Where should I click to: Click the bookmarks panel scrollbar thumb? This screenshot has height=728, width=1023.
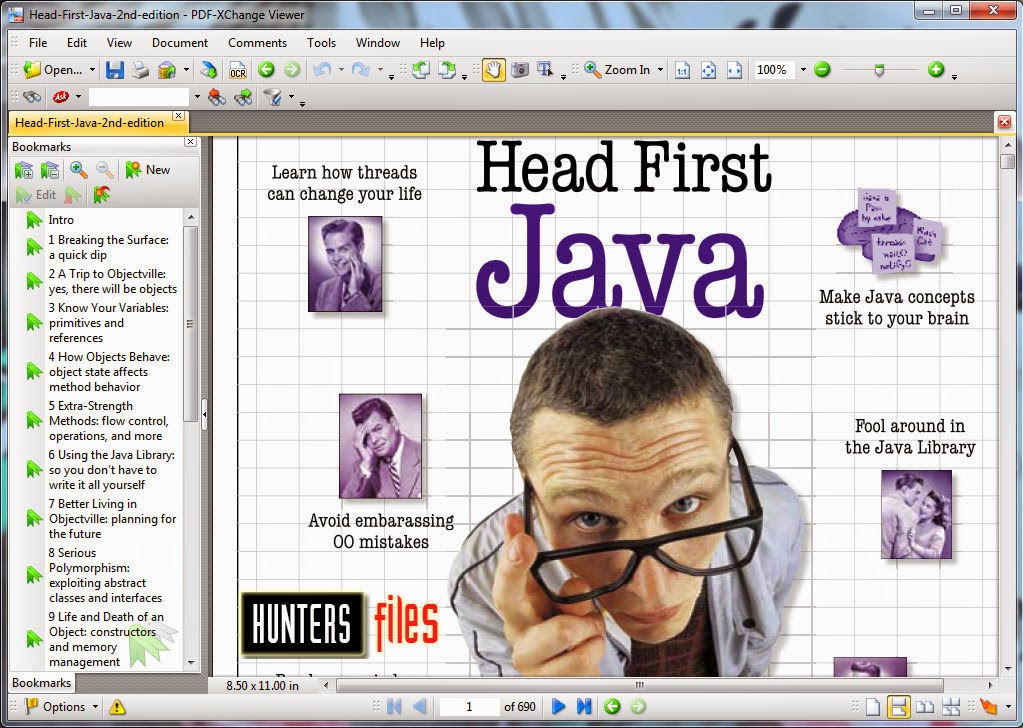click(191, 324)
